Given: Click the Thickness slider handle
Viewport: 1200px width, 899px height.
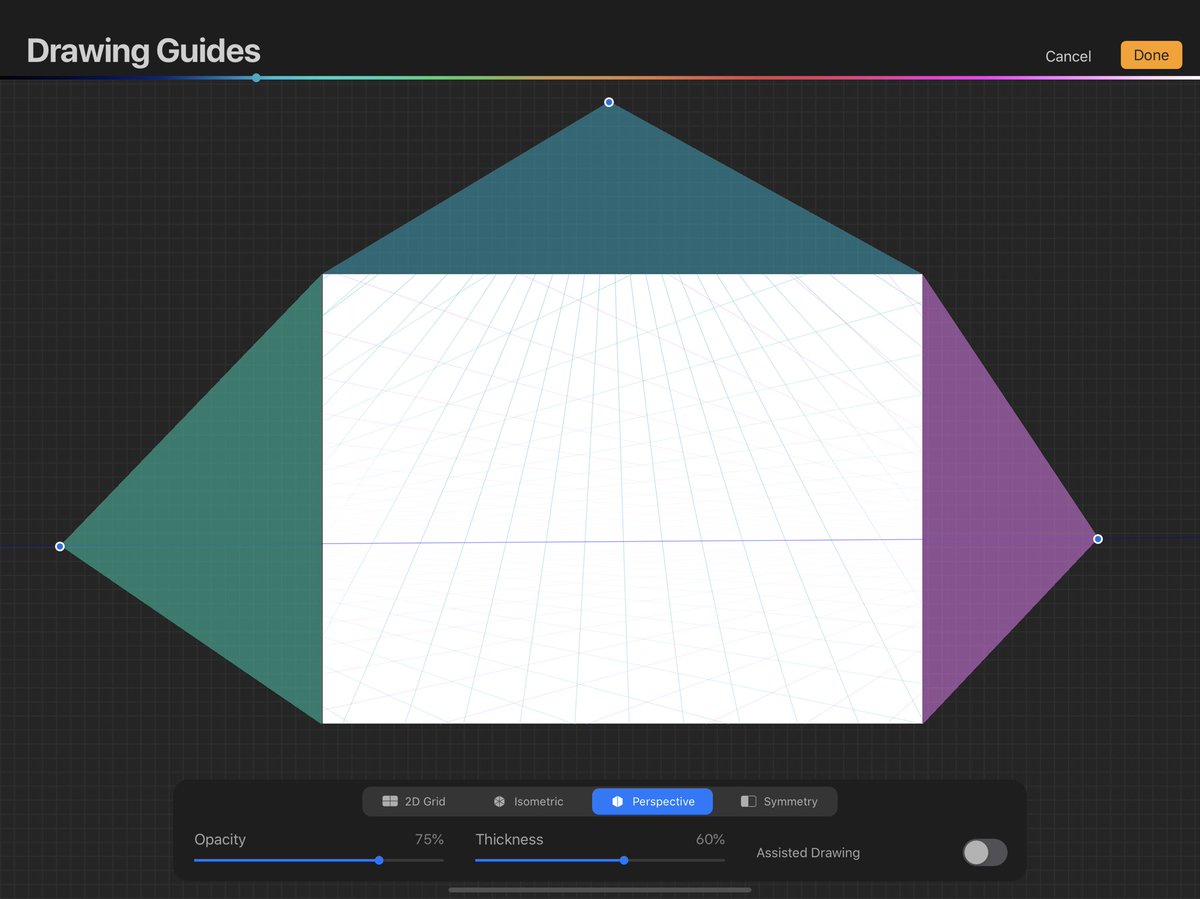Looking at the screenshot, I should 624,860.
